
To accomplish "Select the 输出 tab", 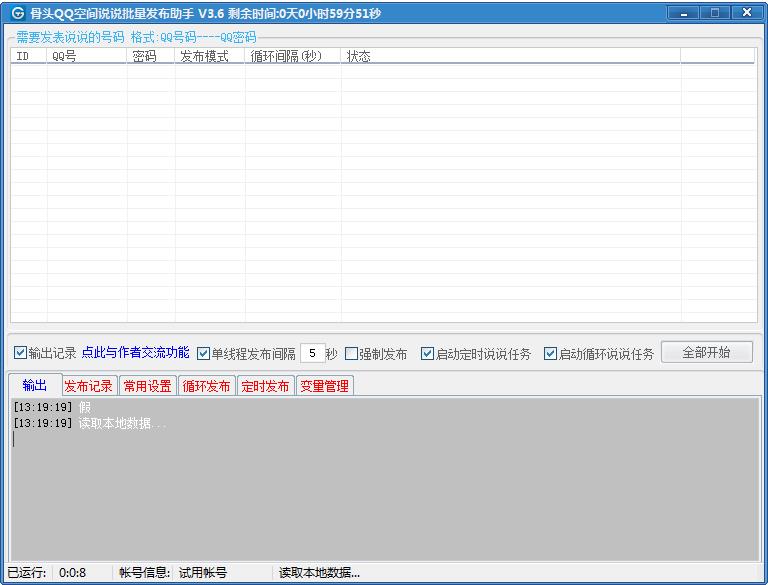I will pyautogui.click(x=34, y=385).
